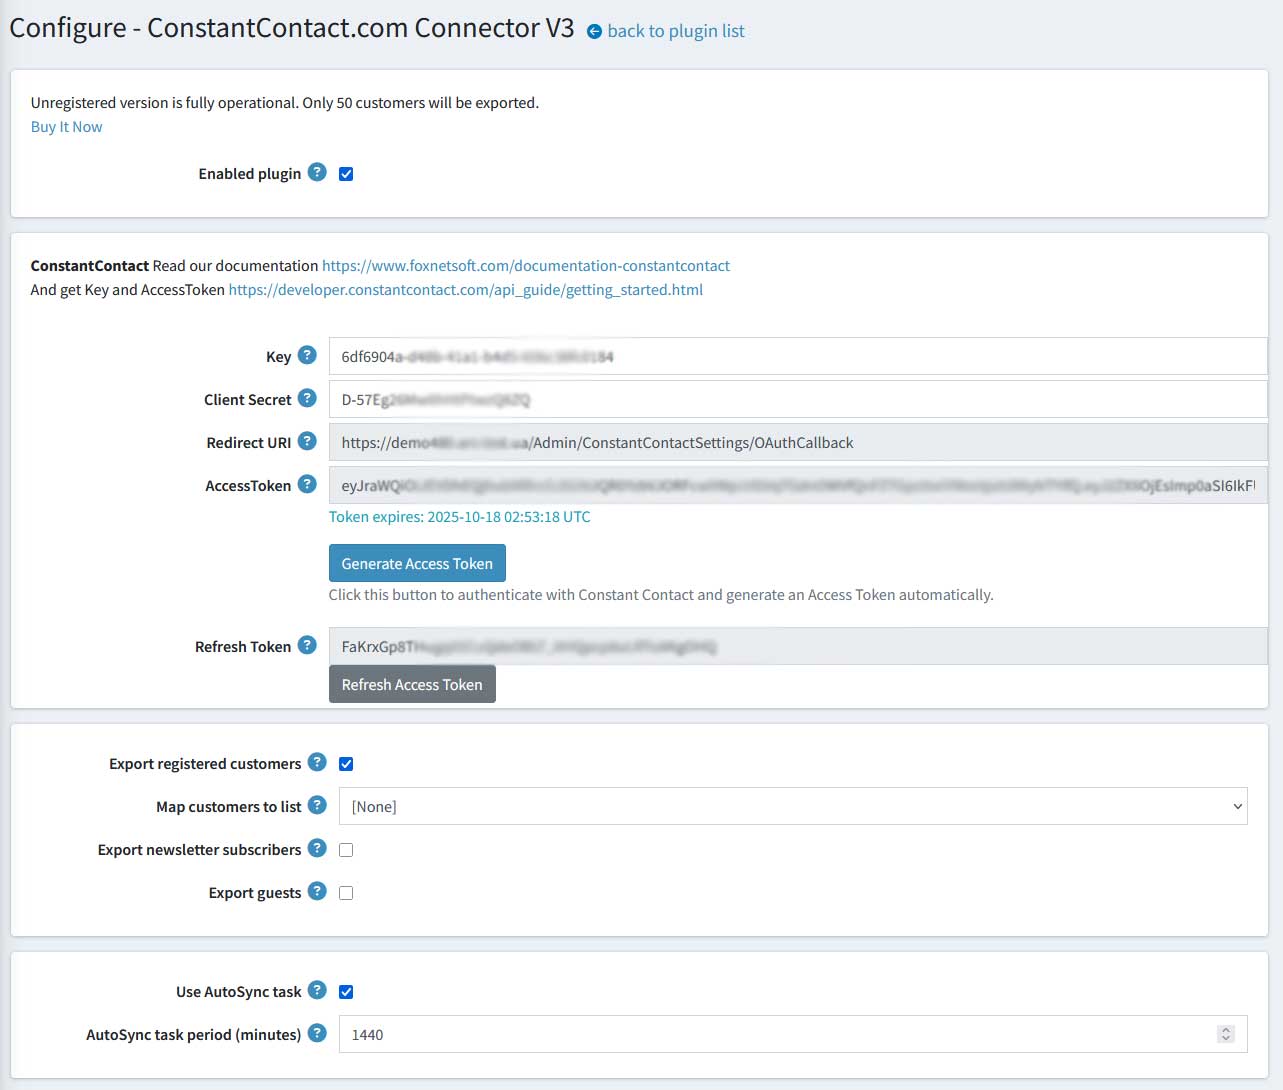Enable Export newsletter subscribers checkbox

pyautogui.click(x=346, y=850)
